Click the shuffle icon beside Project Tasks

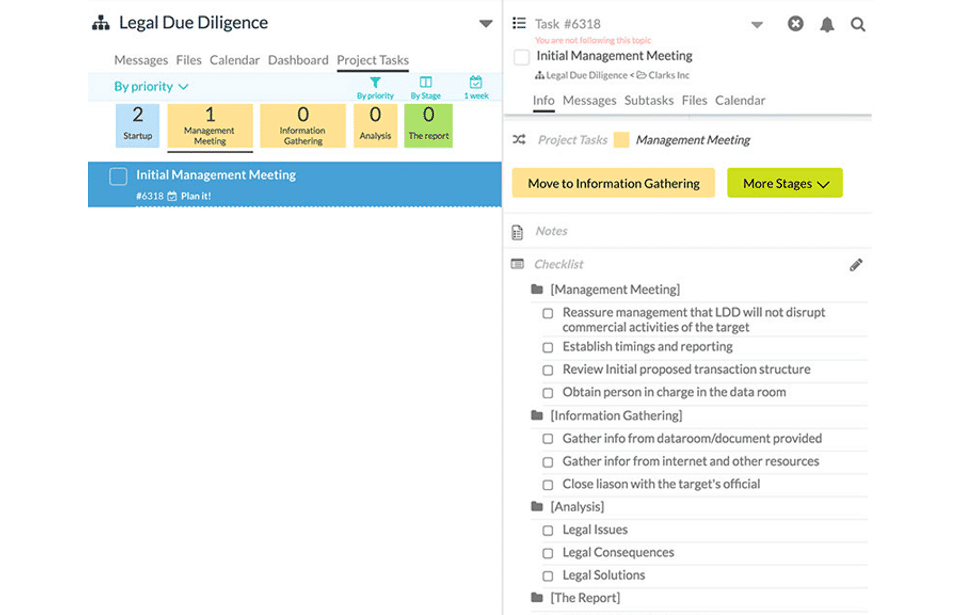(519, 140)
